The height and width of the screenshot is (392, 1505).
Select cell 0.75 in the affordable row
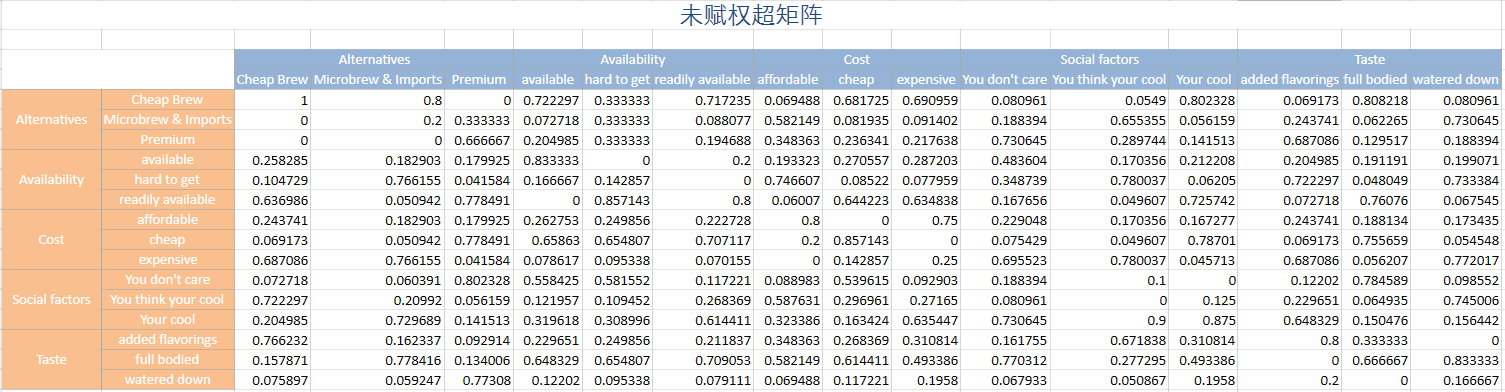[x=926, y=220]
